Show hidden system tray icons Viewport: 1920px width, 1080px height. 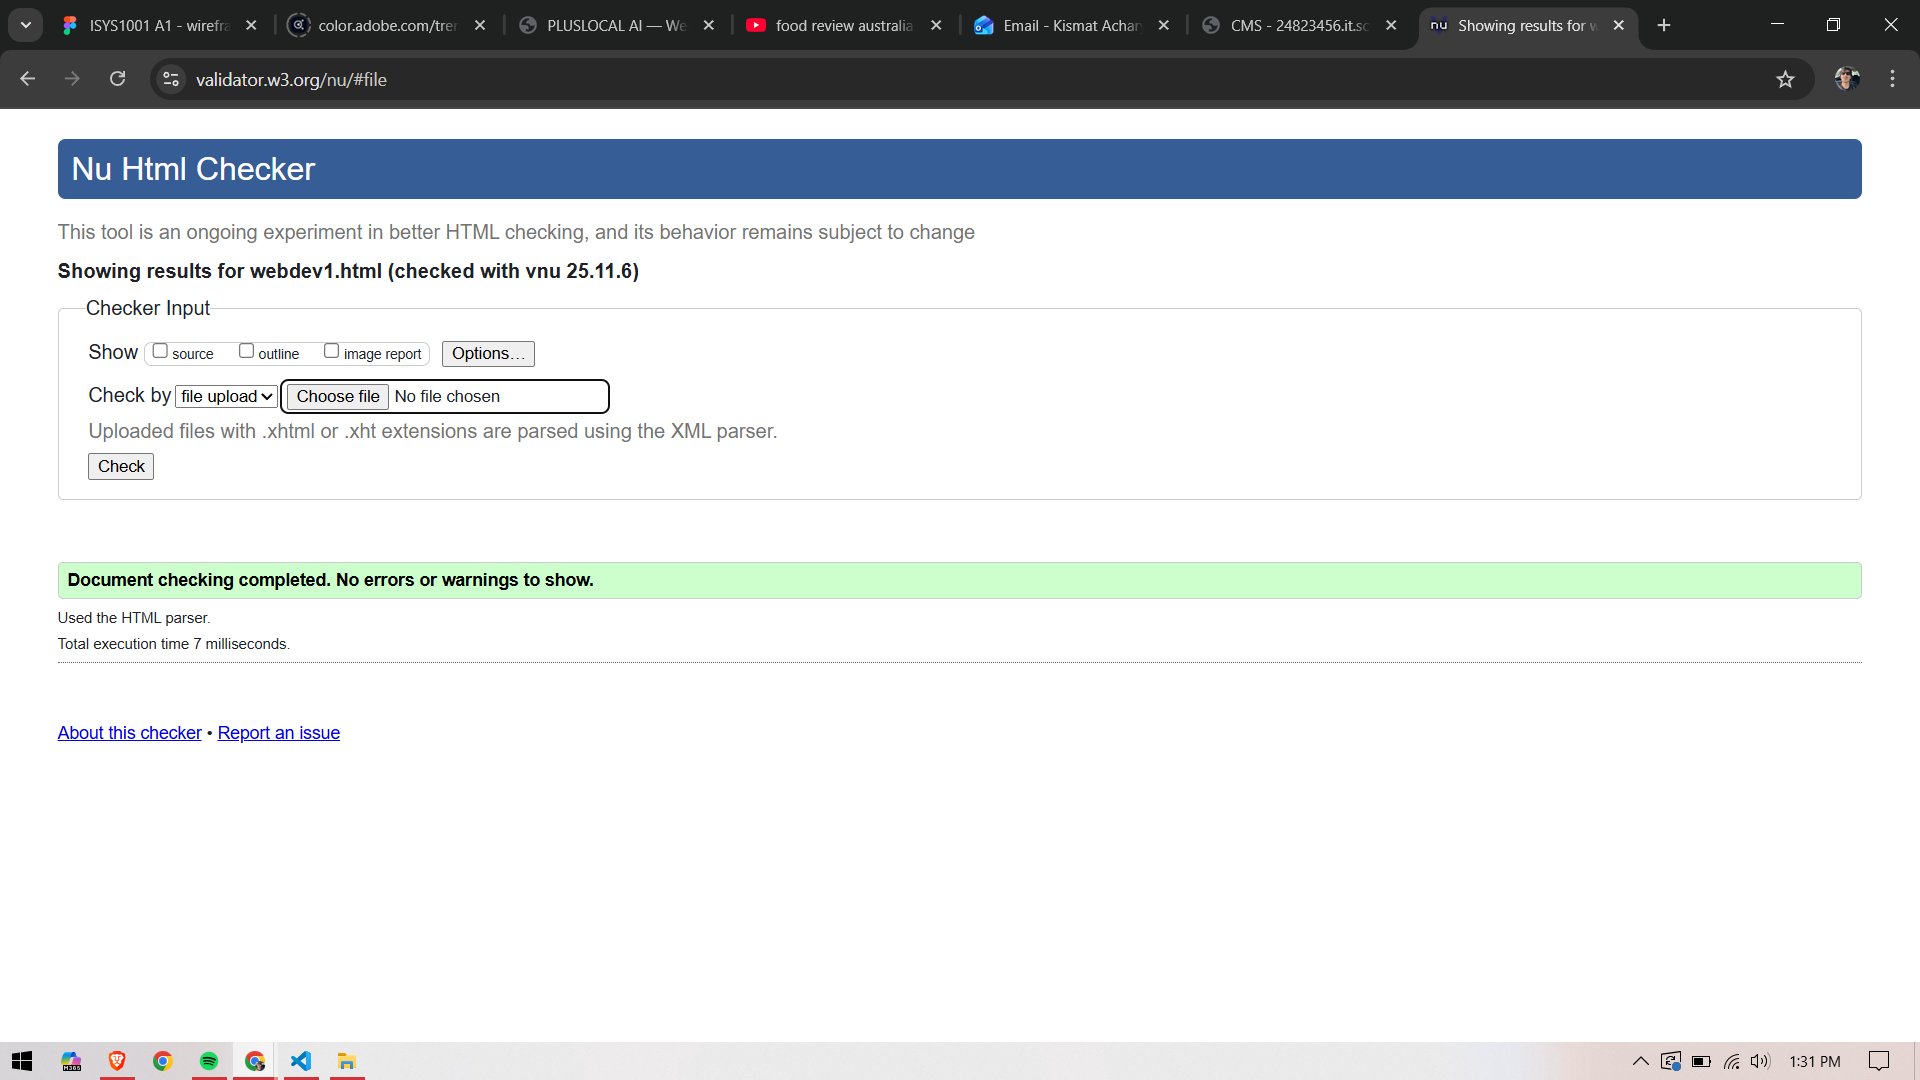click(1641, 1061)
